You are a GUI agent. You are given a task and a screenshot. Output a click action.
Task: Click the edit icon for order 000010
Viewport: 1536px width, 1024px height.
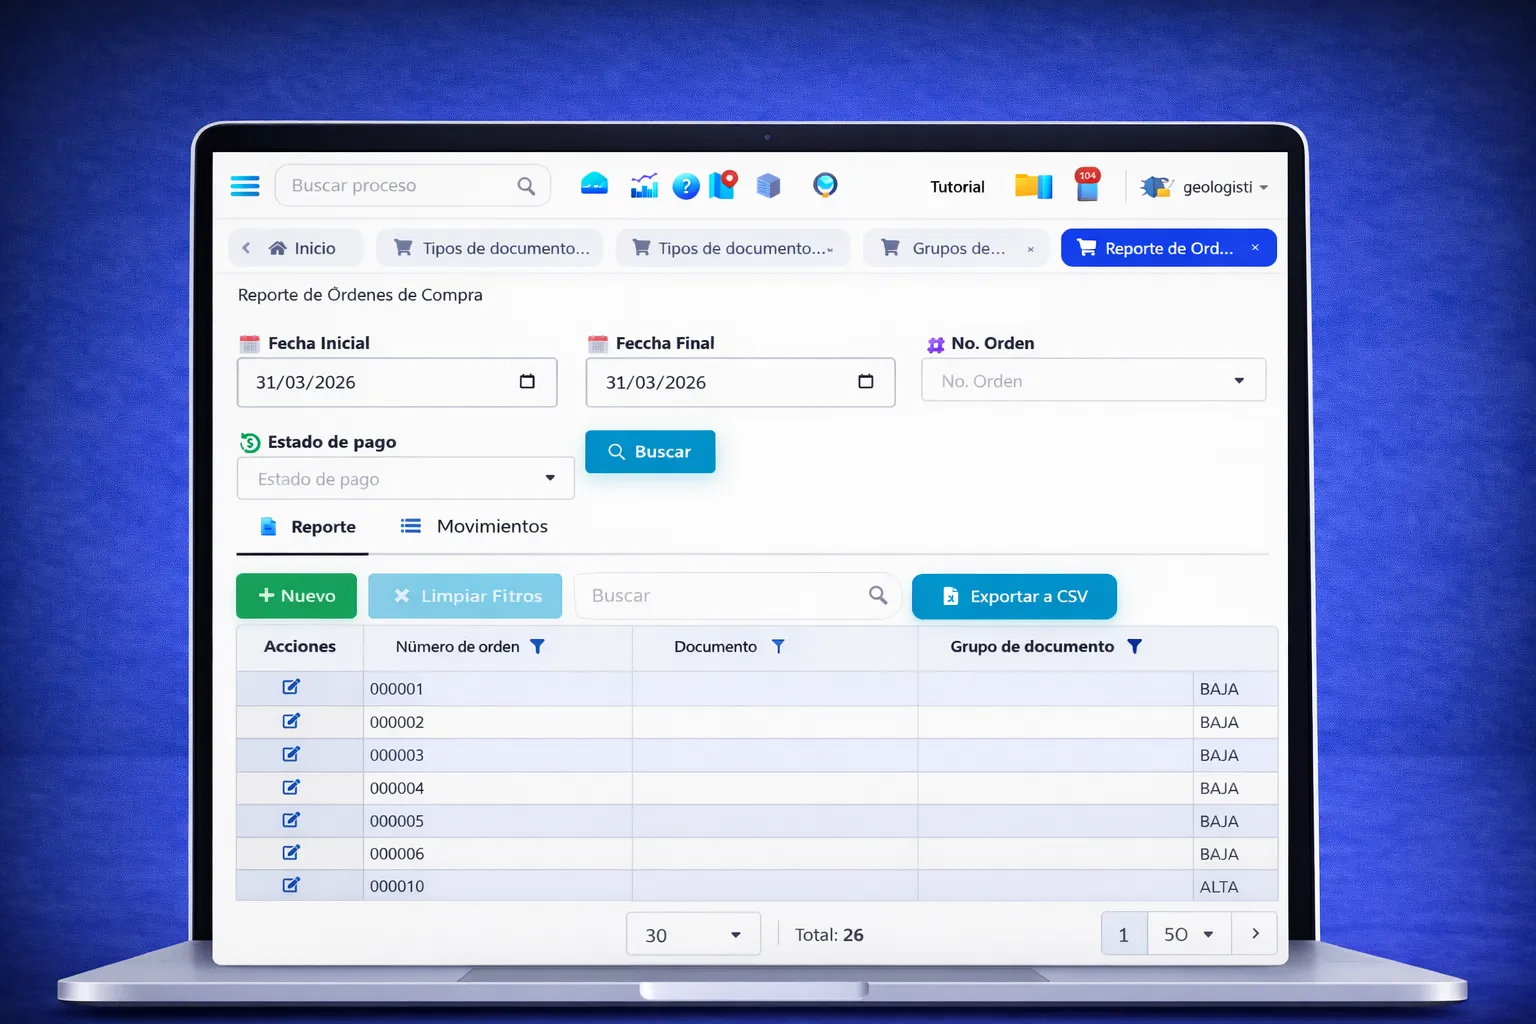point(291,885)
